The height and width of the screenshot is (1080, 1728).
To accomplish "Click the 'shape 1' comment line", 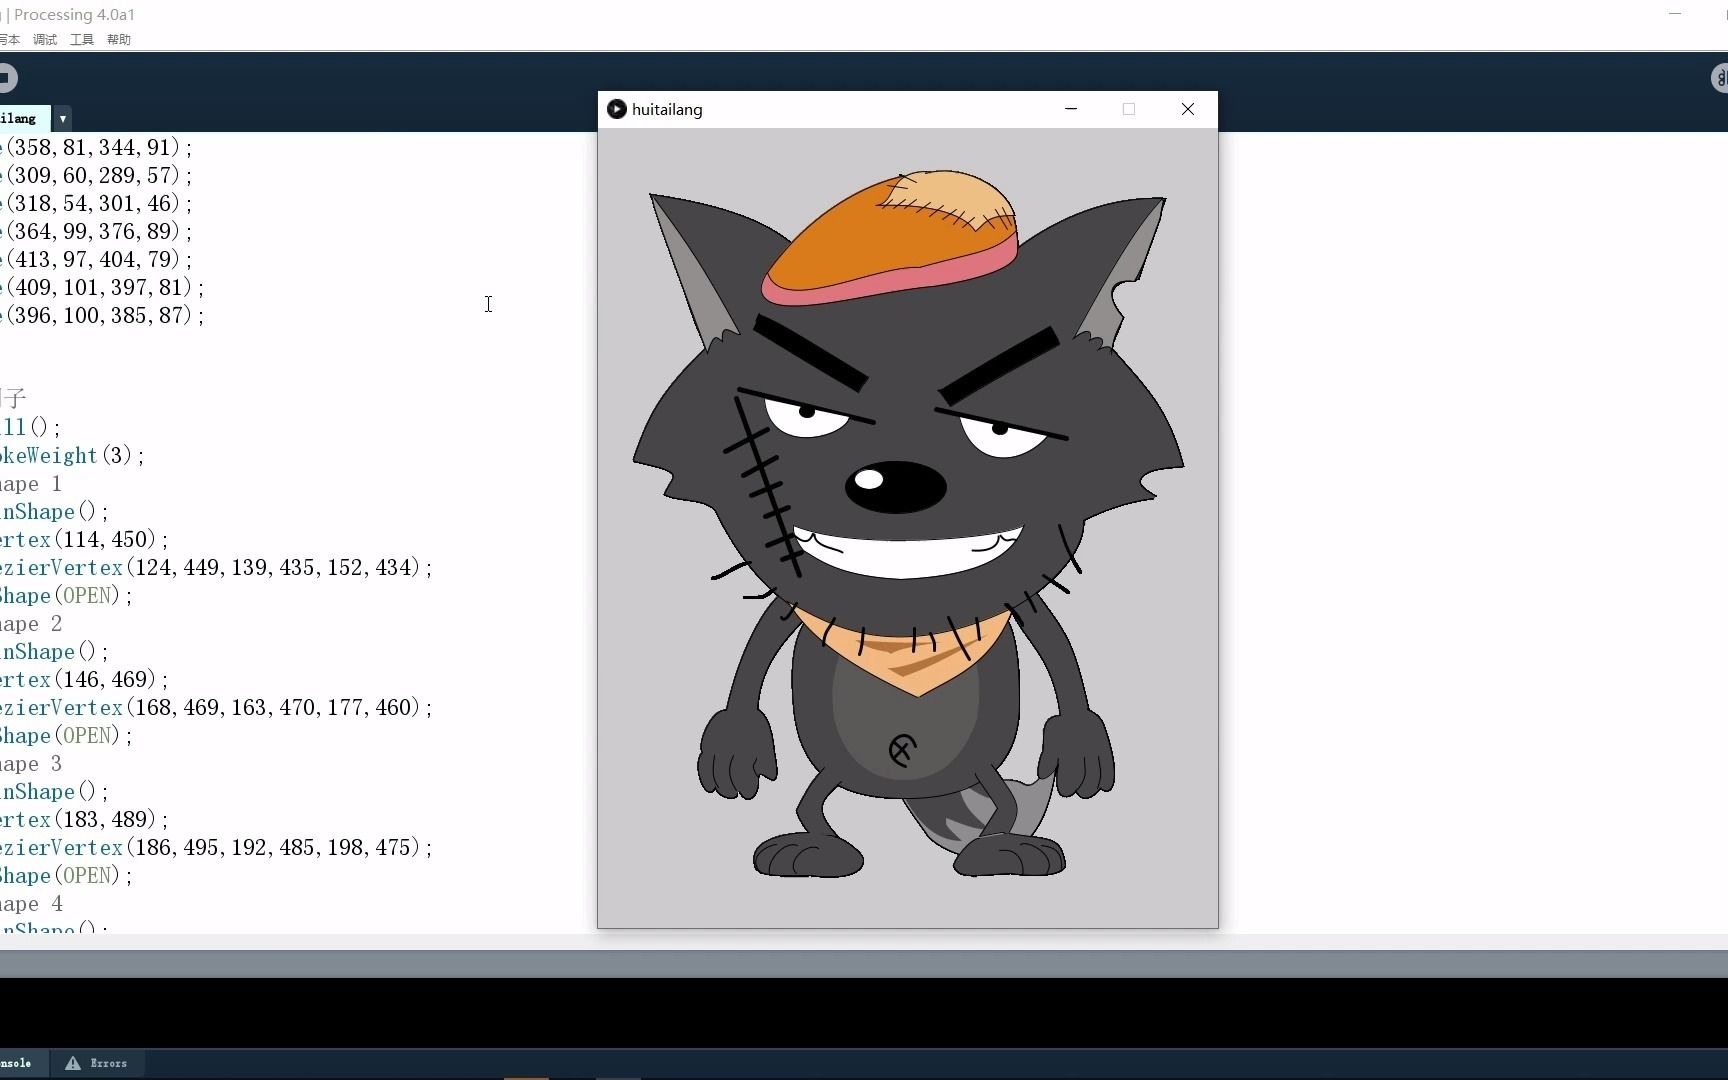I will 31,483.
